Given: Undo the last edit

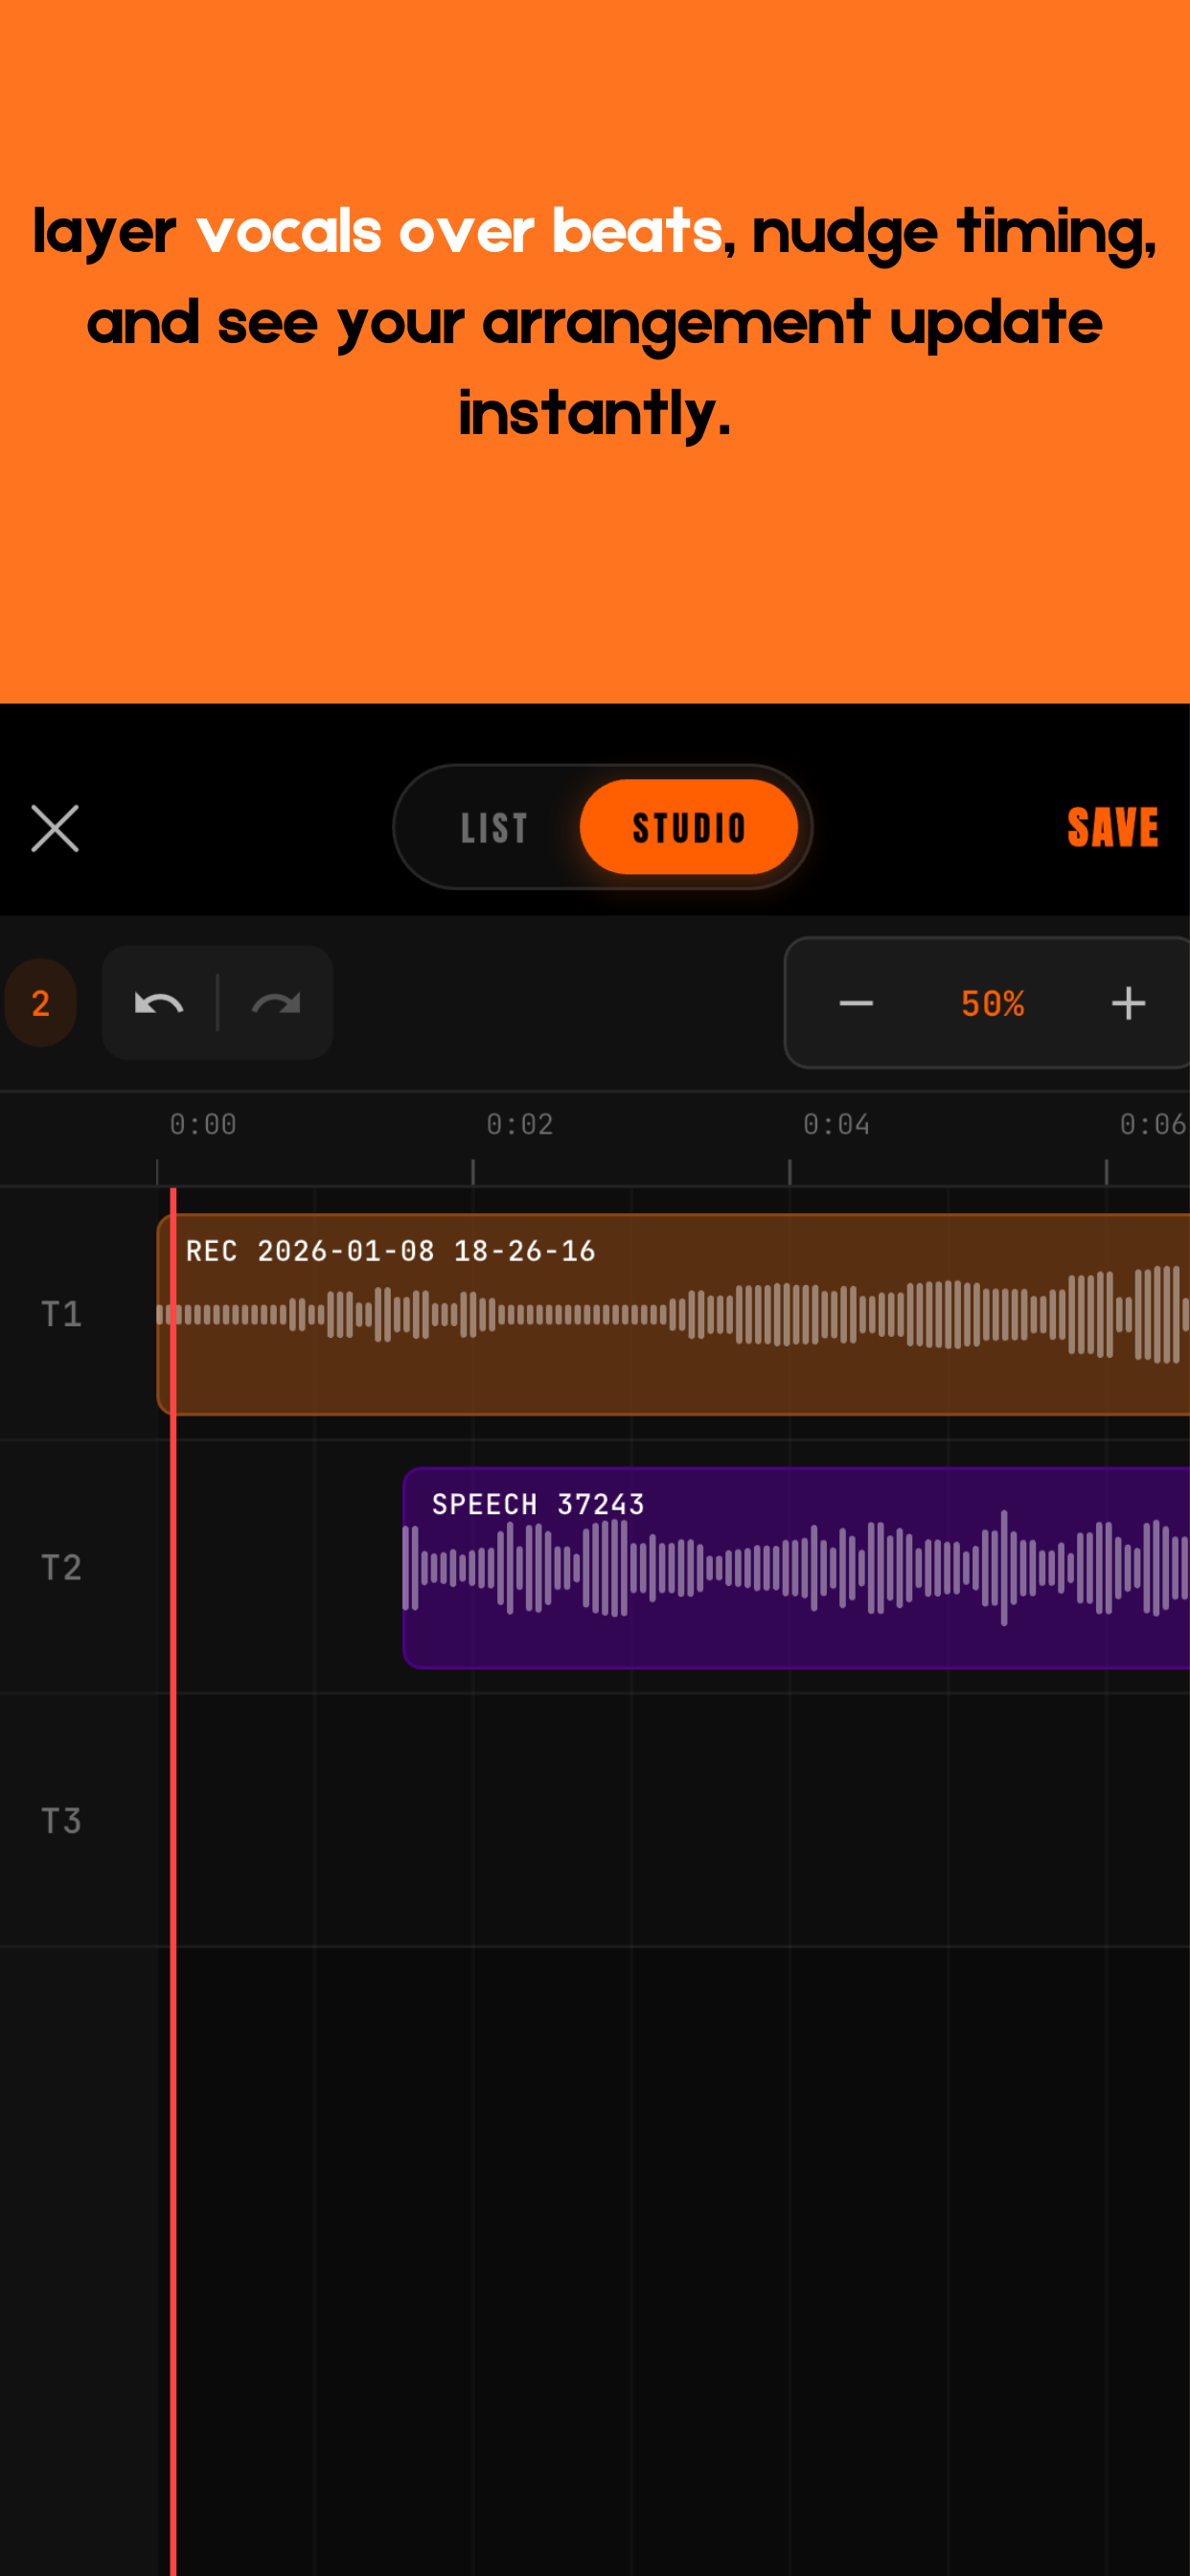Looking at the screenshot, I should click(x=159, y=1003).
